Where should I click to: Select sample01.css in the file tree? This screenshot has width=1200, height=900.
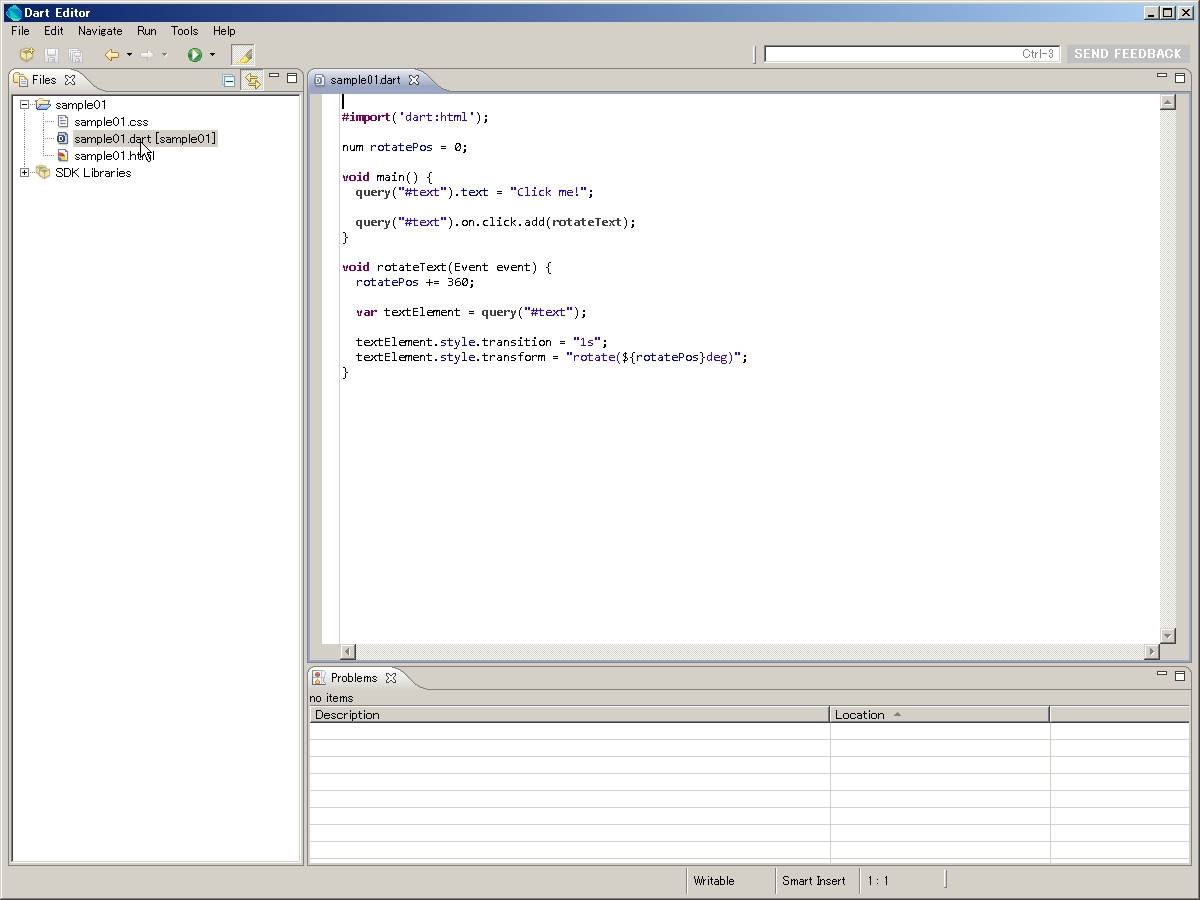[x=111, y=122]
